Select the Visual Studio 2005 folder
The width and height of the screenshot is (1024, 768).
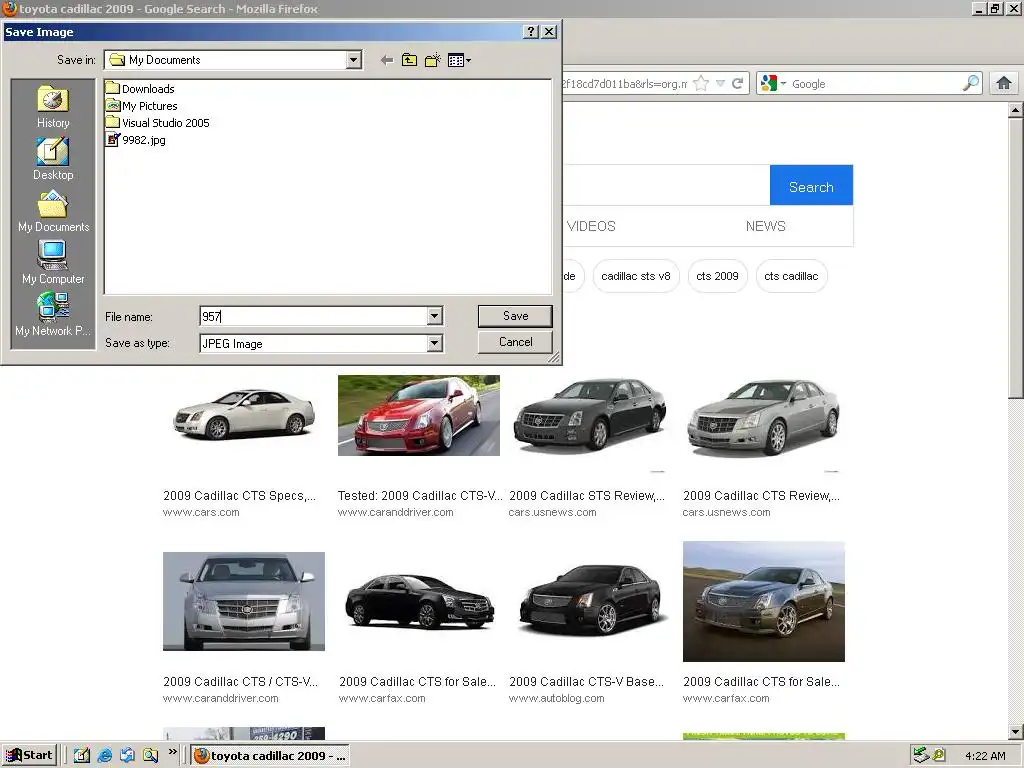[x=157, y=123]
